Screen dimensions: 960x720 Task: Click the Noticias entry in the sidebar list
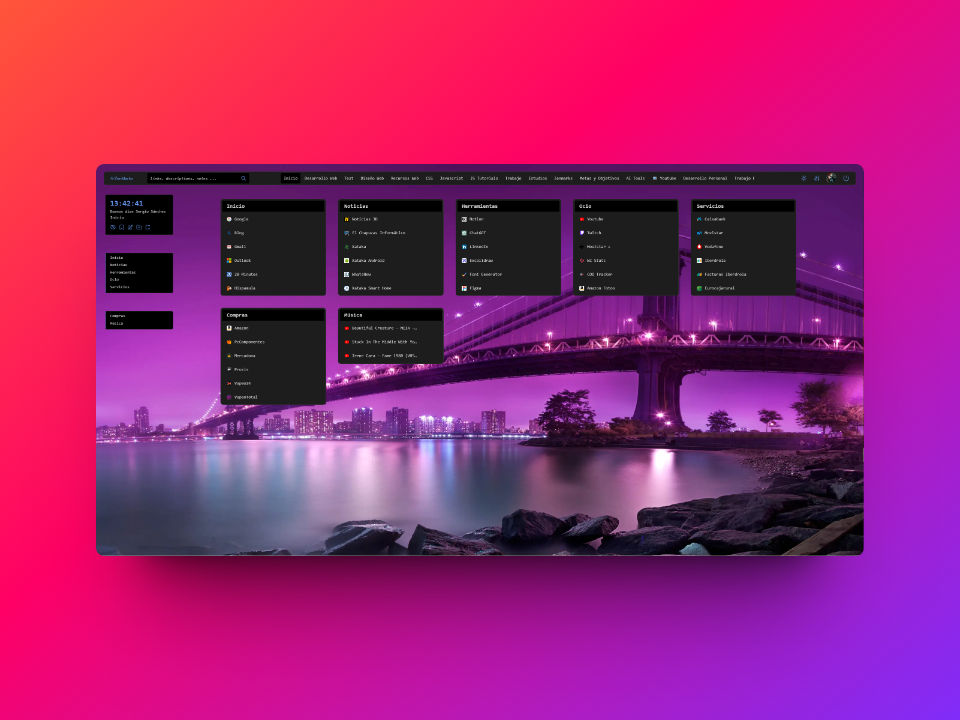click(119, 265)
